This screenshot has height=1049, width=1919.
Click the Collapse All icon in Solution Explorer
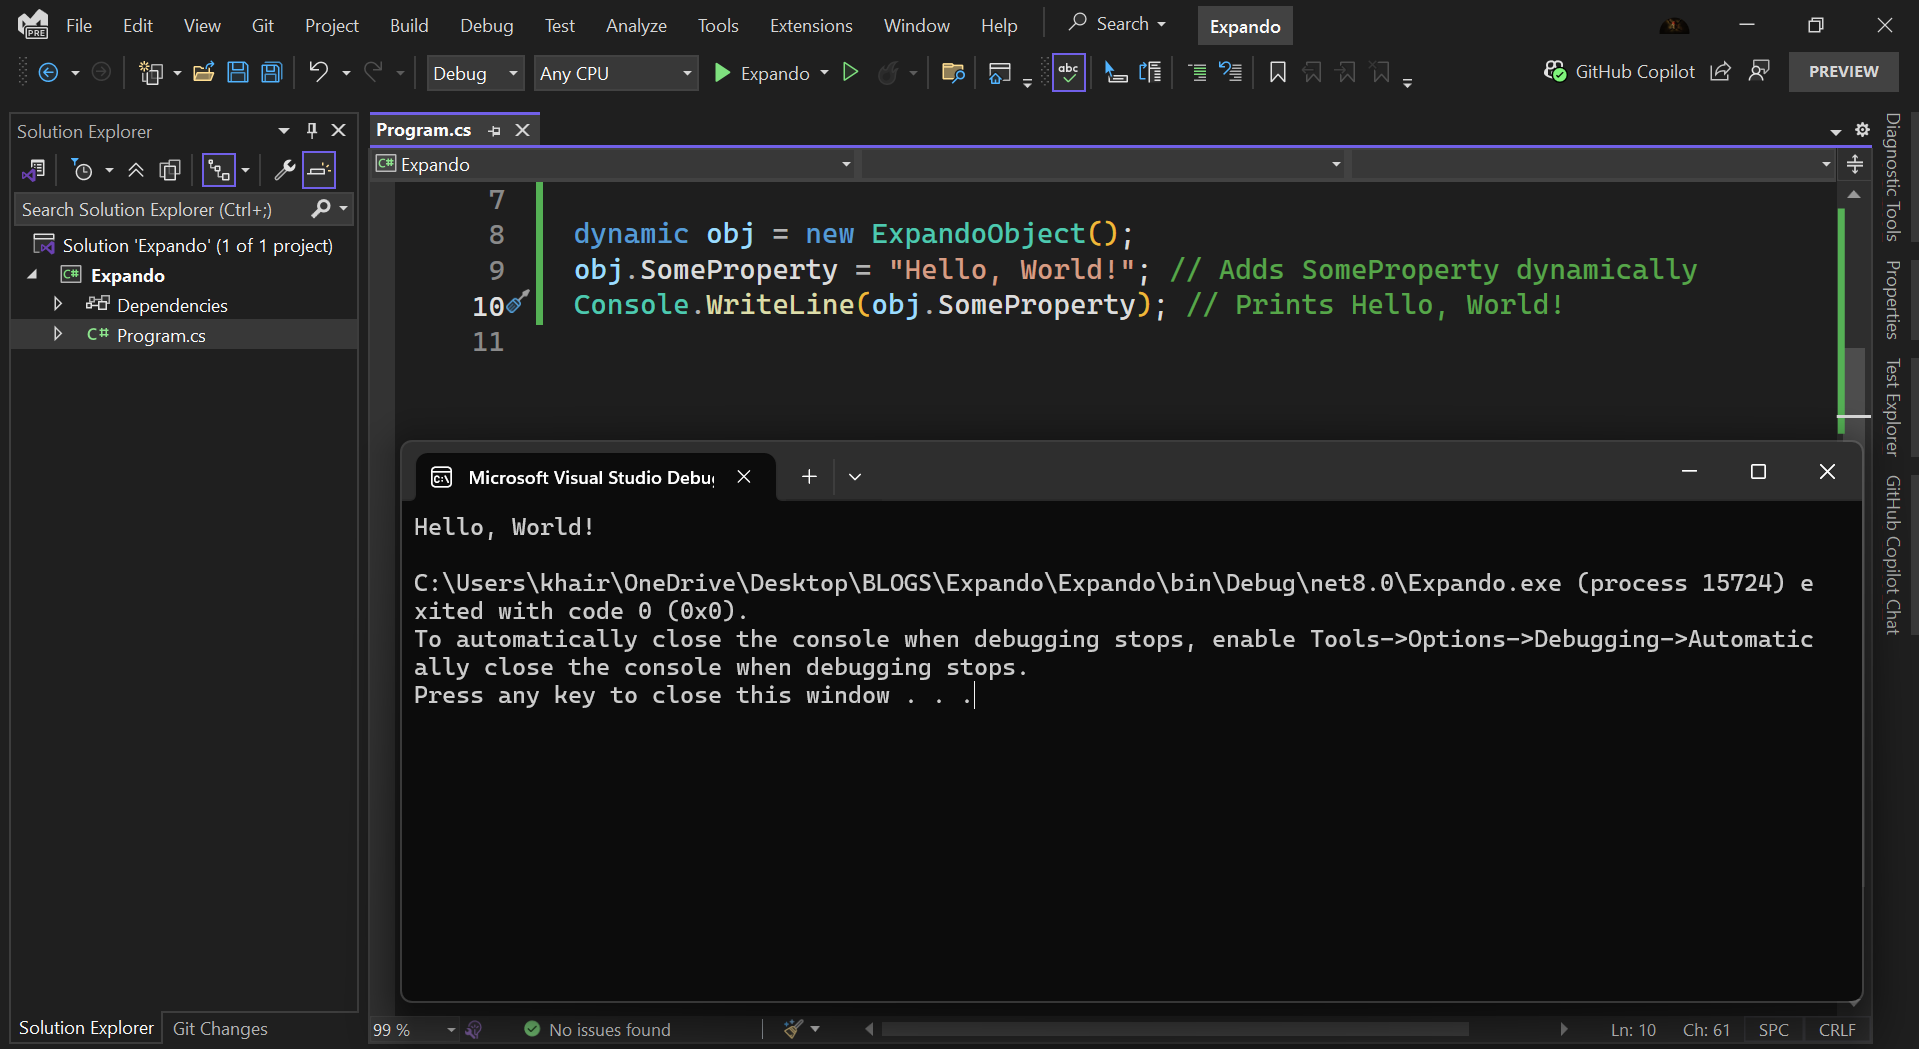[x=136, y=170]
